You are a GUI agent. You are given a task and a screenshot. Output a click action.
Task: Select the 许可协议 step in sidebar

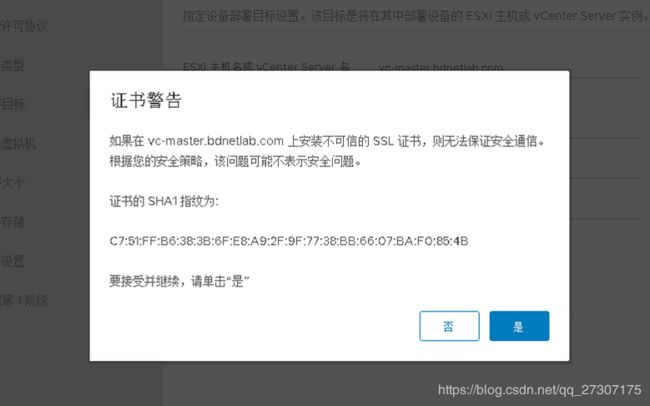[24, 26]
